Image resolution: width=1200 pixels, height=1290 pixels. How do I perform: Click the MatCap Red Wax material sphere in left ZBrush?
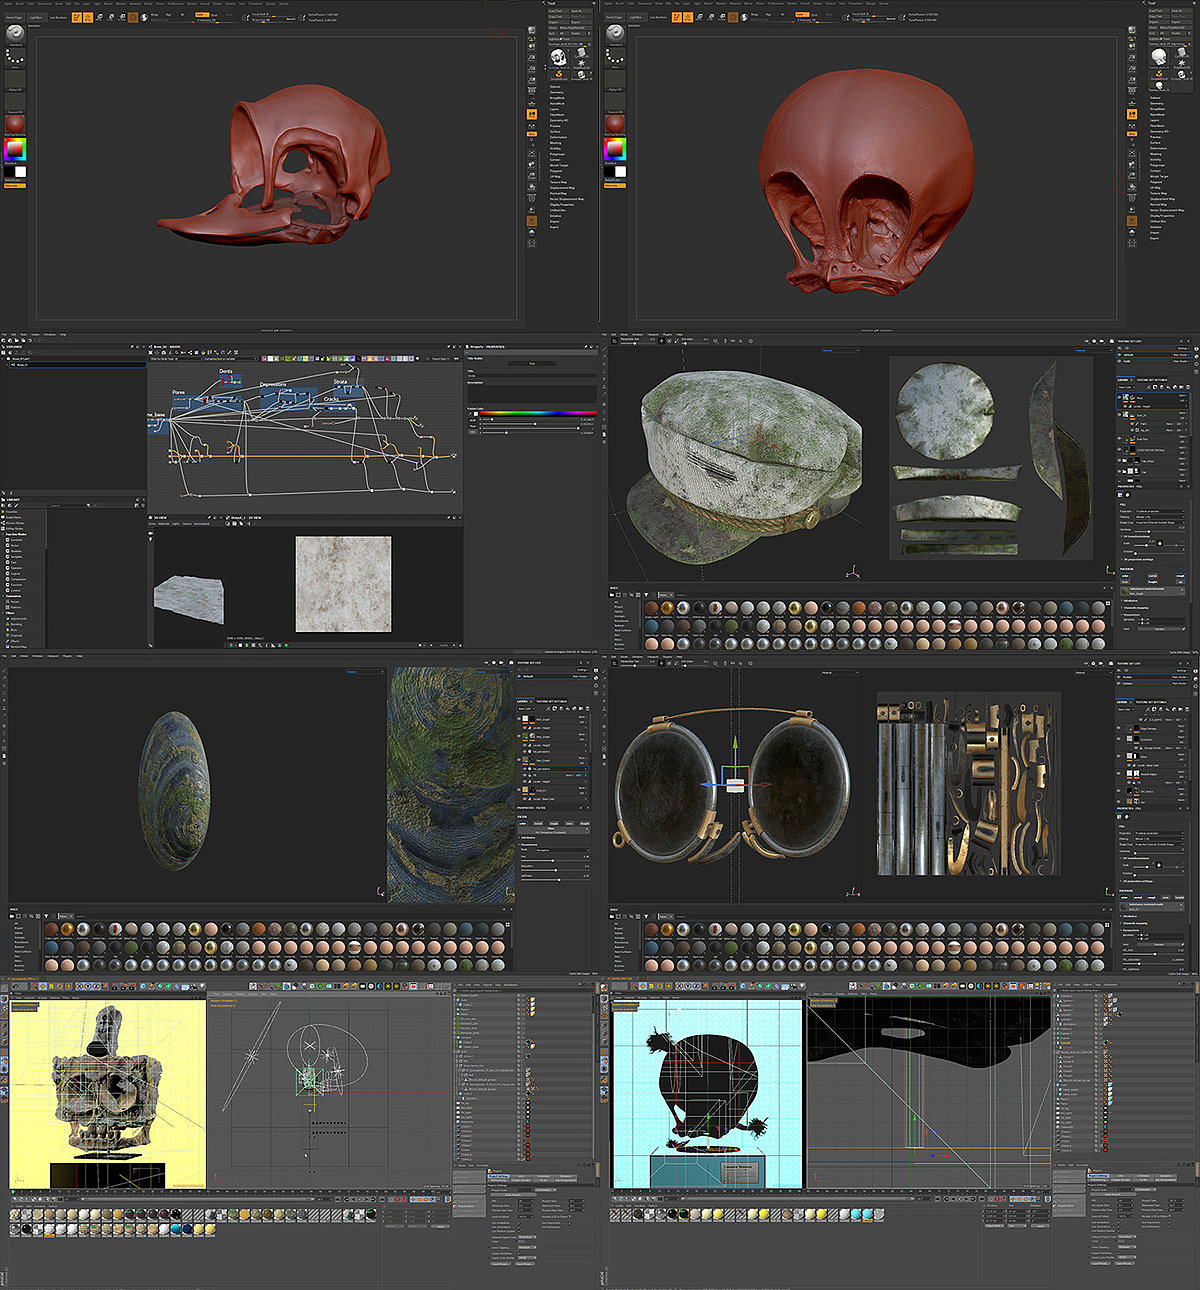pos(15,123)
